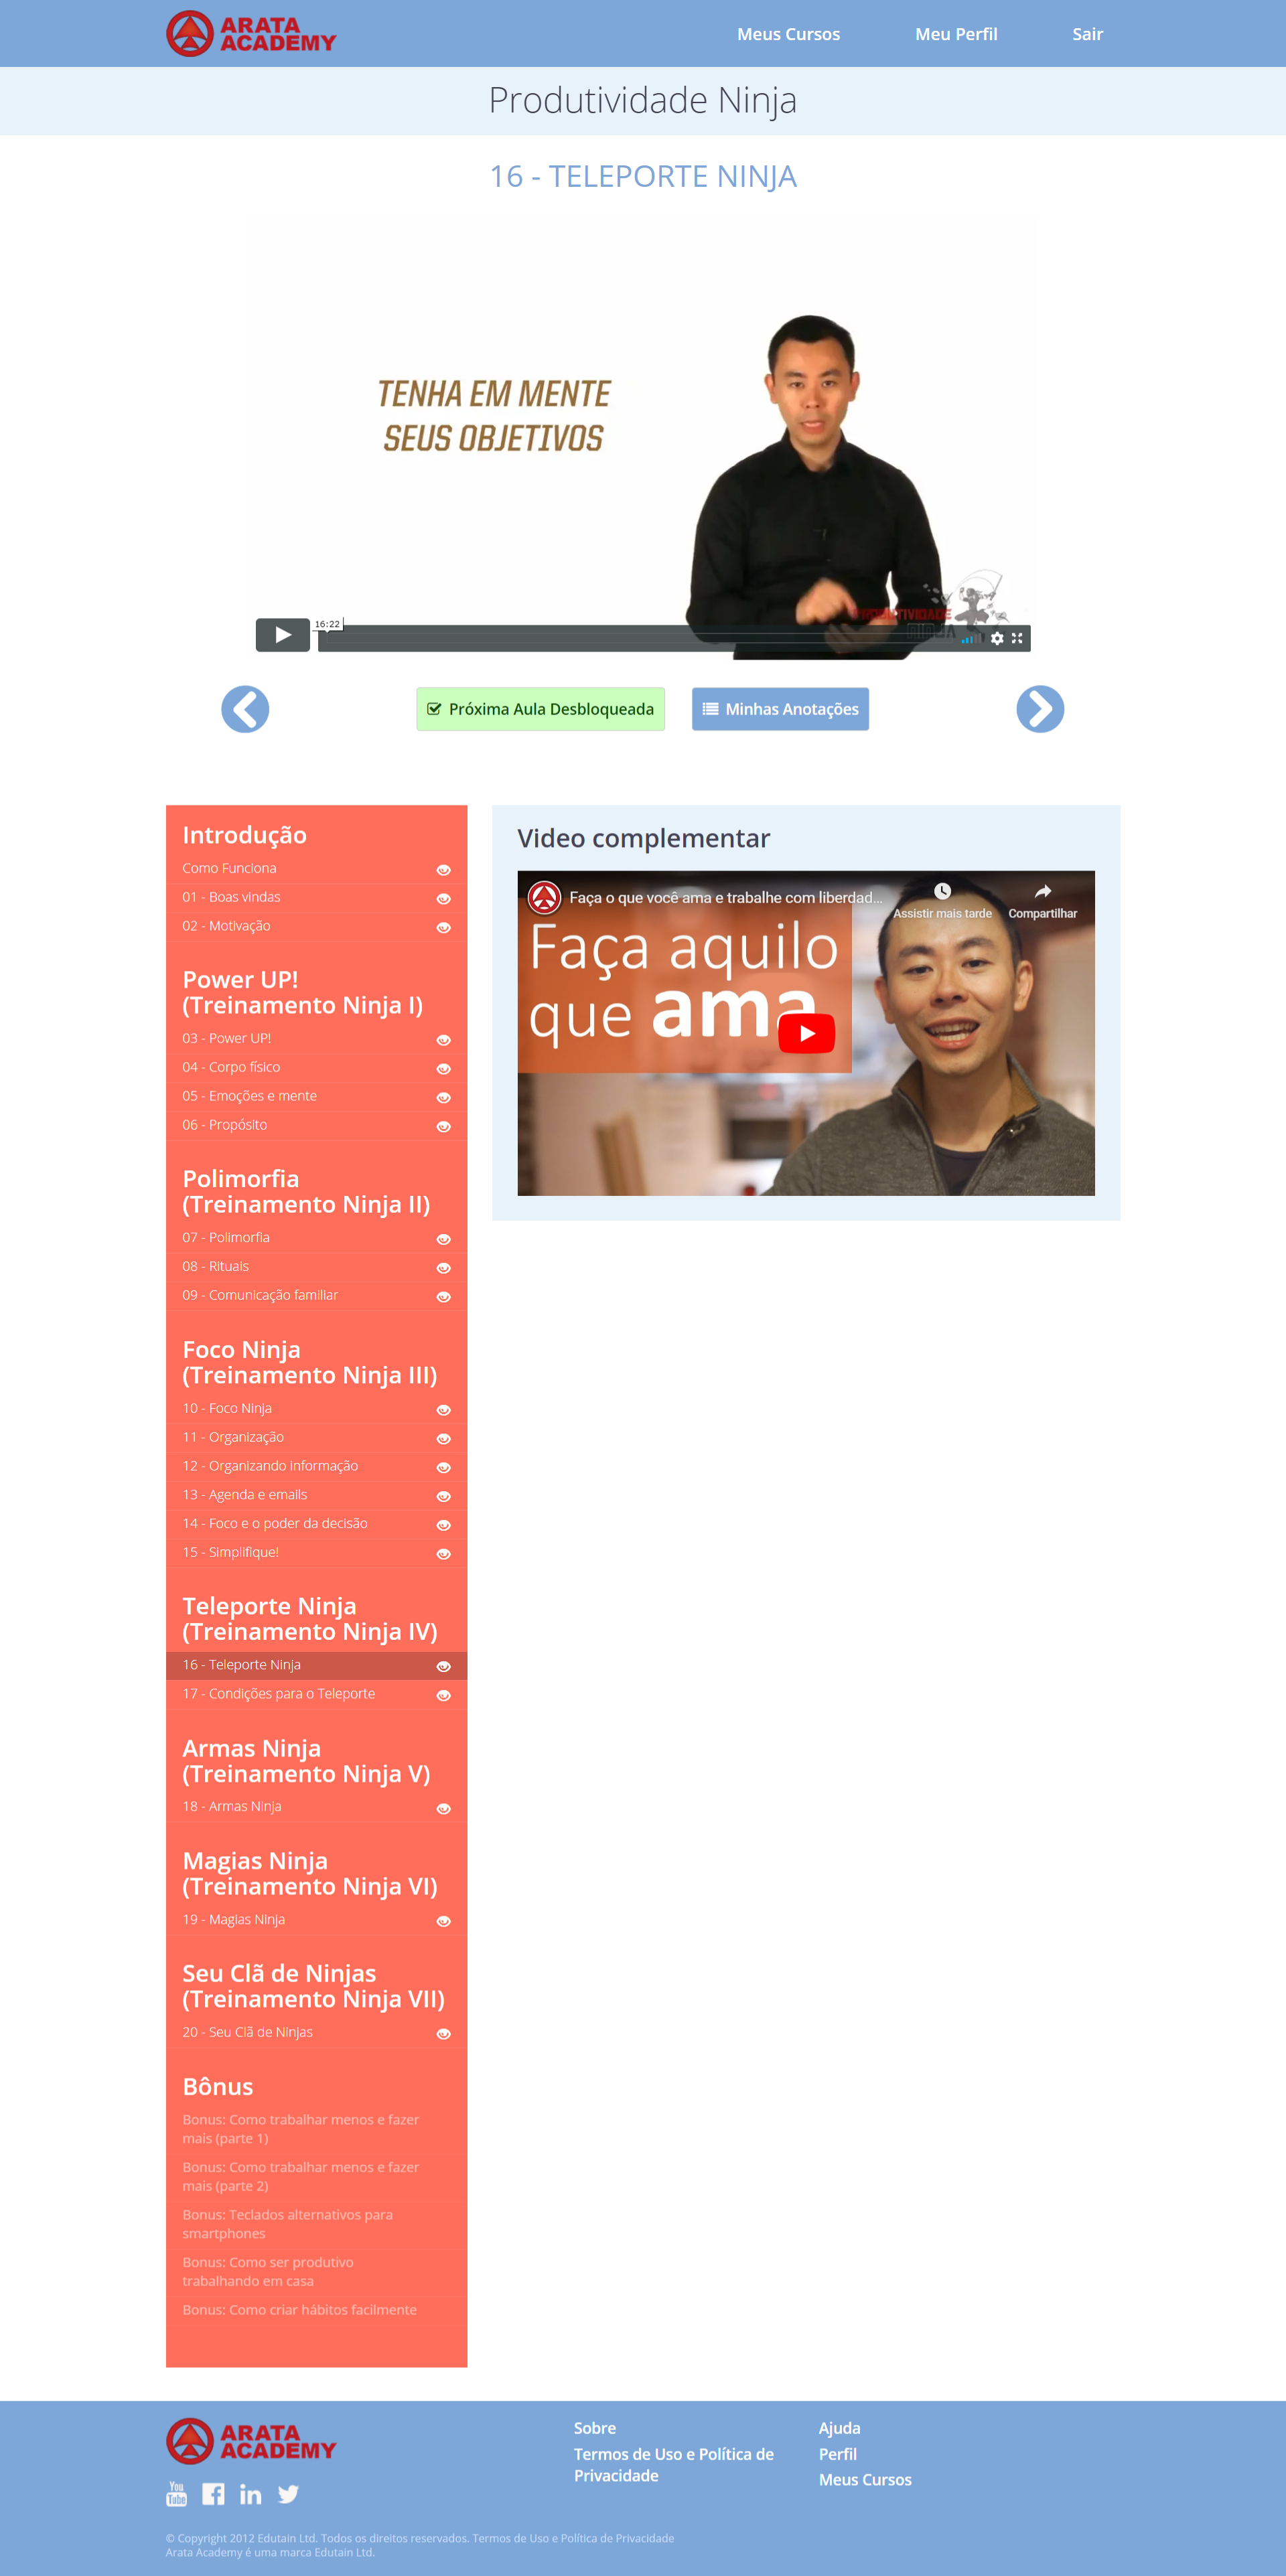
Task: Open lesson 17 - Condições para o Teleporte
Action: click(x=279, y=1693)
